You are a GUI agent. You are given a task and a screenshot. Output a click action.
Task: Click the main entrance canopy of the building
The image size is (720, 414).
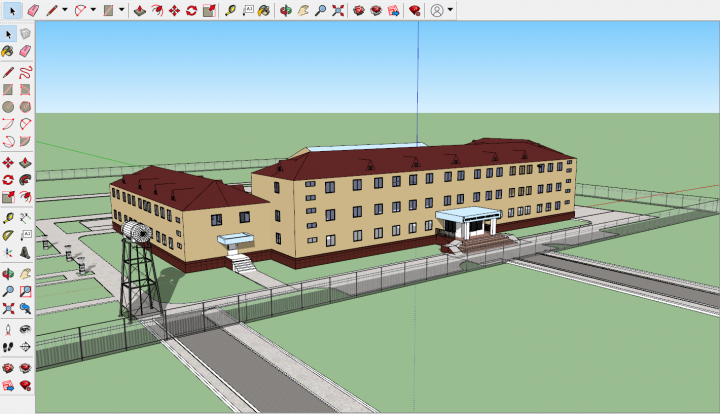coord(468,214)
